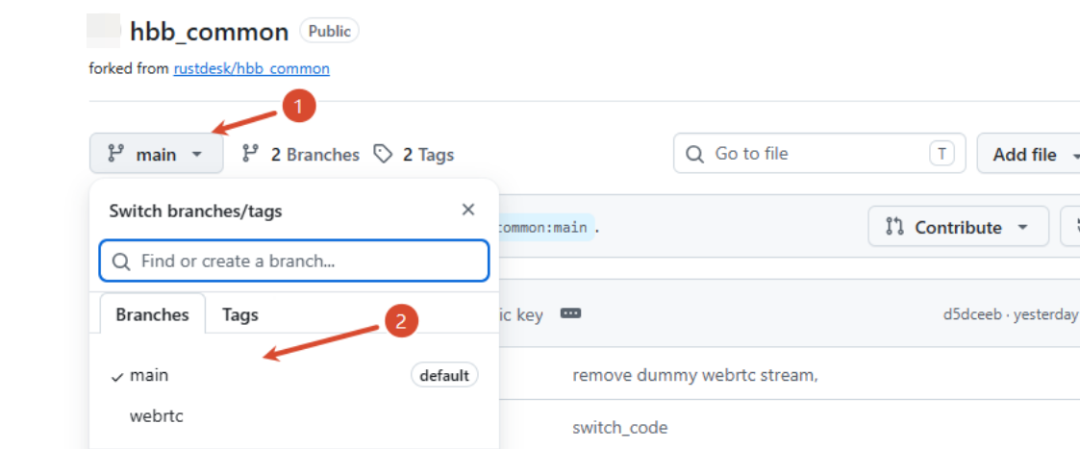Open the 2 Branches link
Screen dimensions: 1080x449
pyautogui.click(x=301, y=154)
